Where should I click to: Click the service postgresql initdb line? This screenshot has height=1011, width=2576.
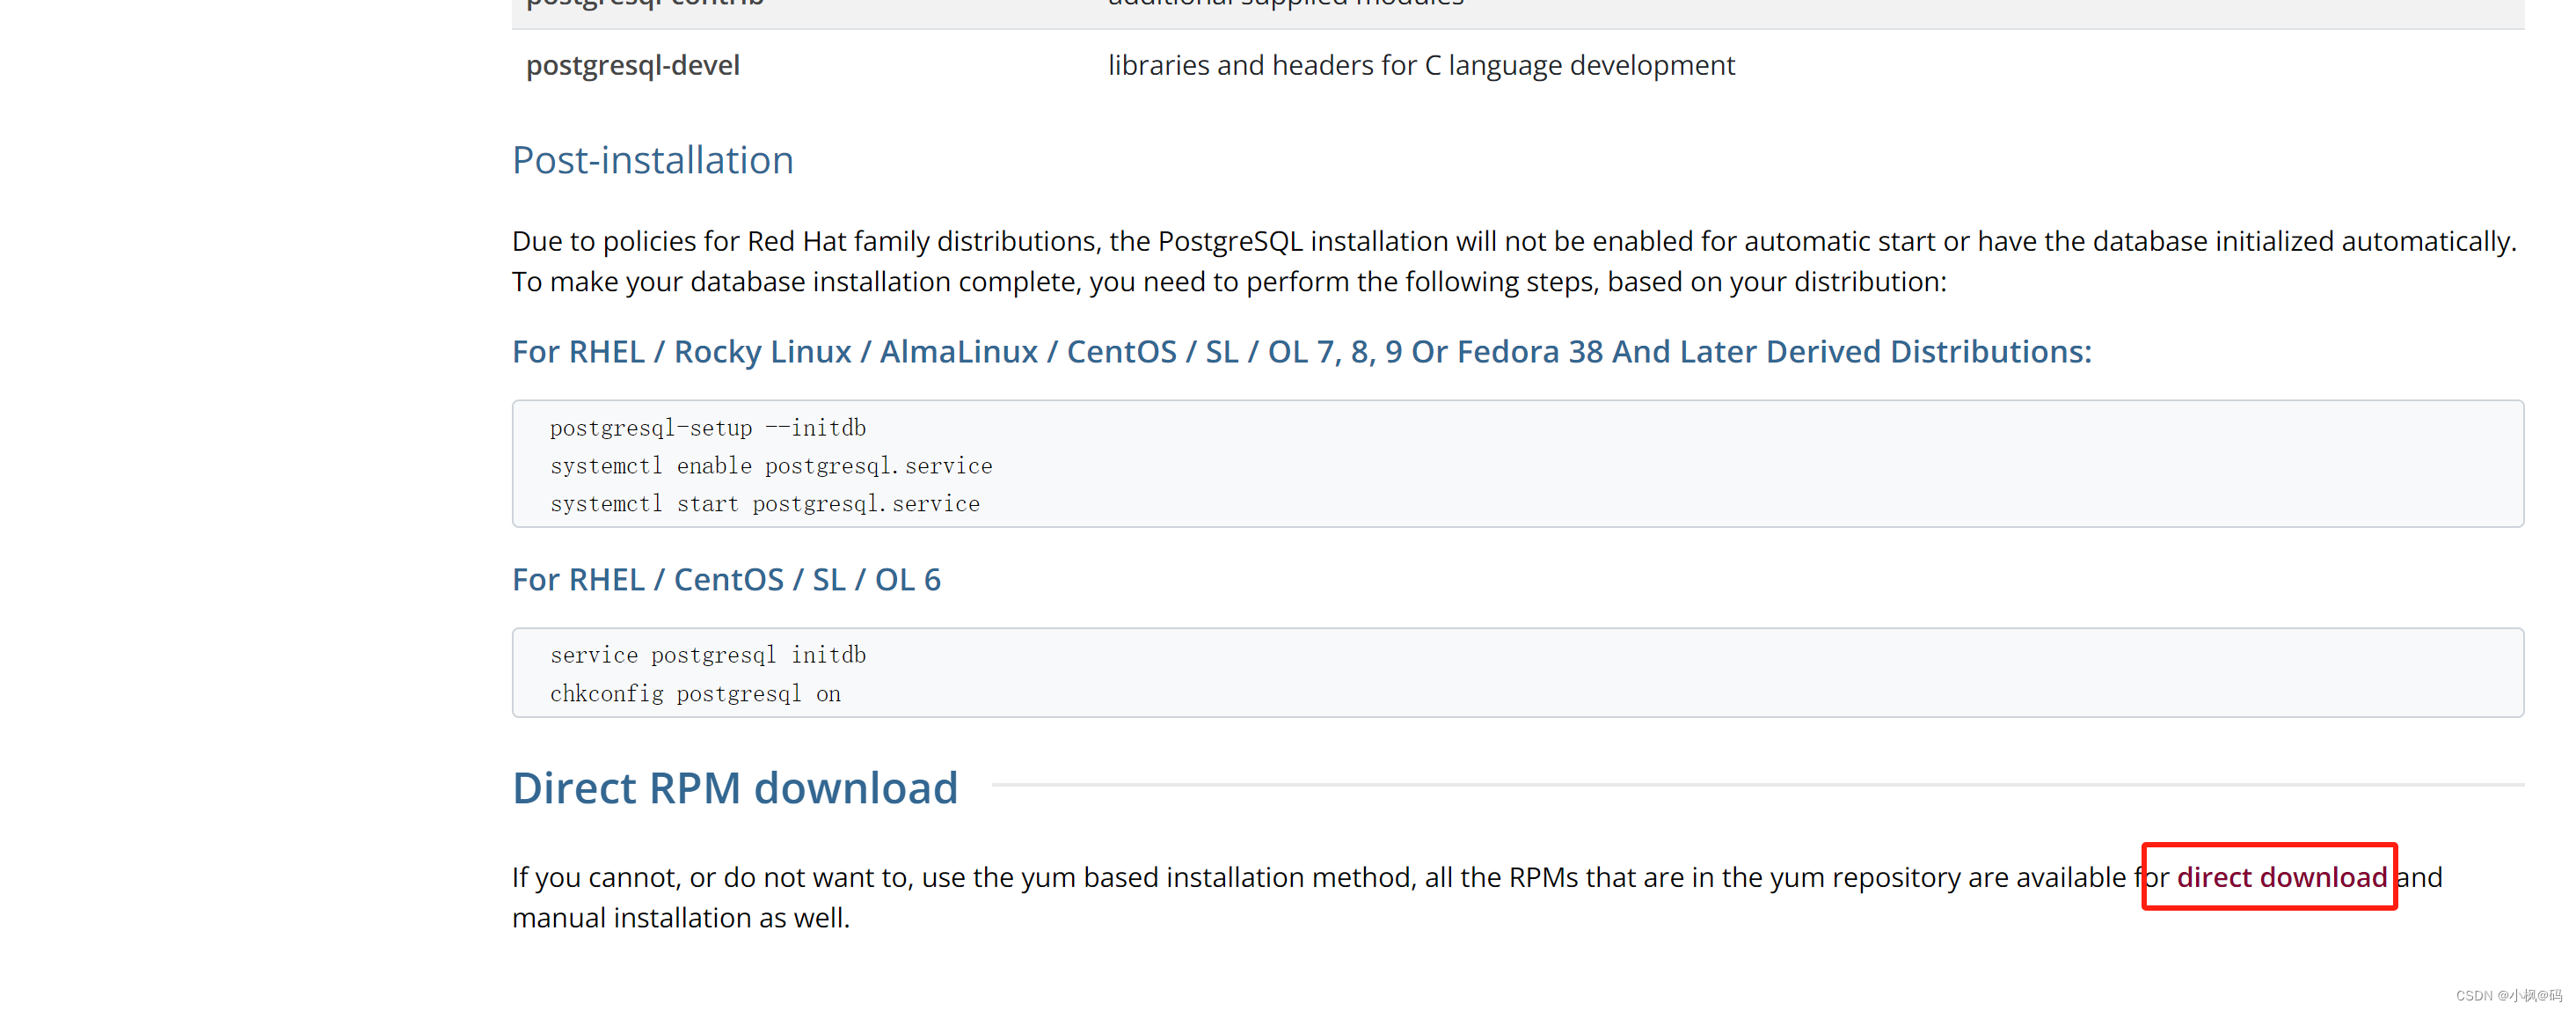tap(707, 655)
